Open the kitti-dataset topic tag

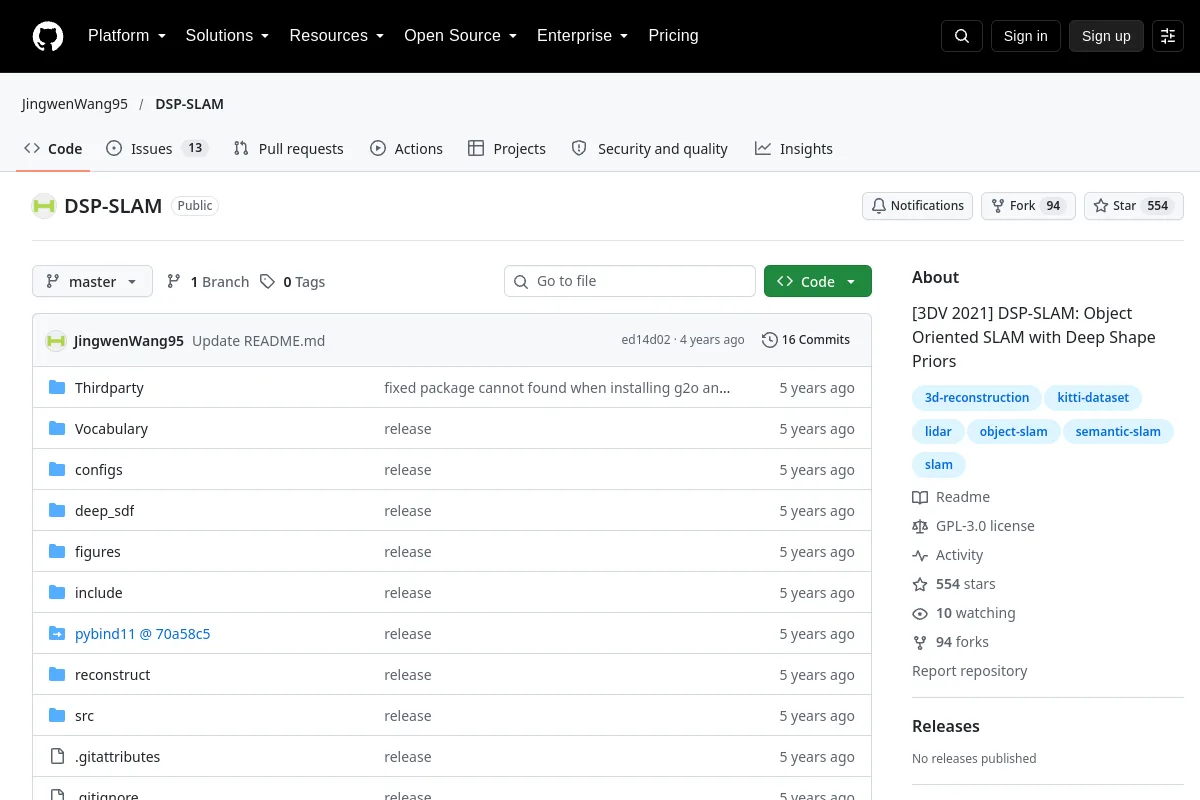pyautogui.click(x=1093, y=398)
